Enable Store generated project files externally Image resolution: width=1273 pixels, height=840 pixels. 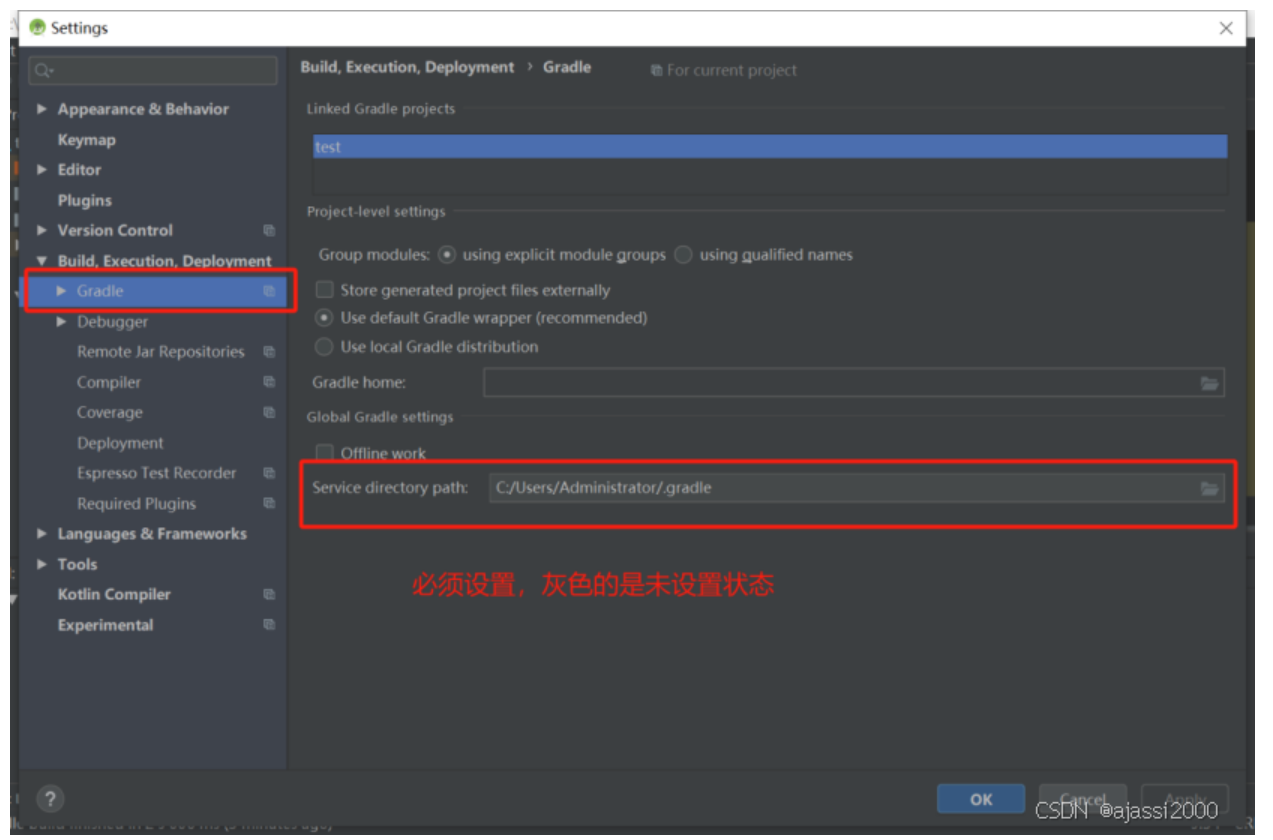tap(324, 290)
